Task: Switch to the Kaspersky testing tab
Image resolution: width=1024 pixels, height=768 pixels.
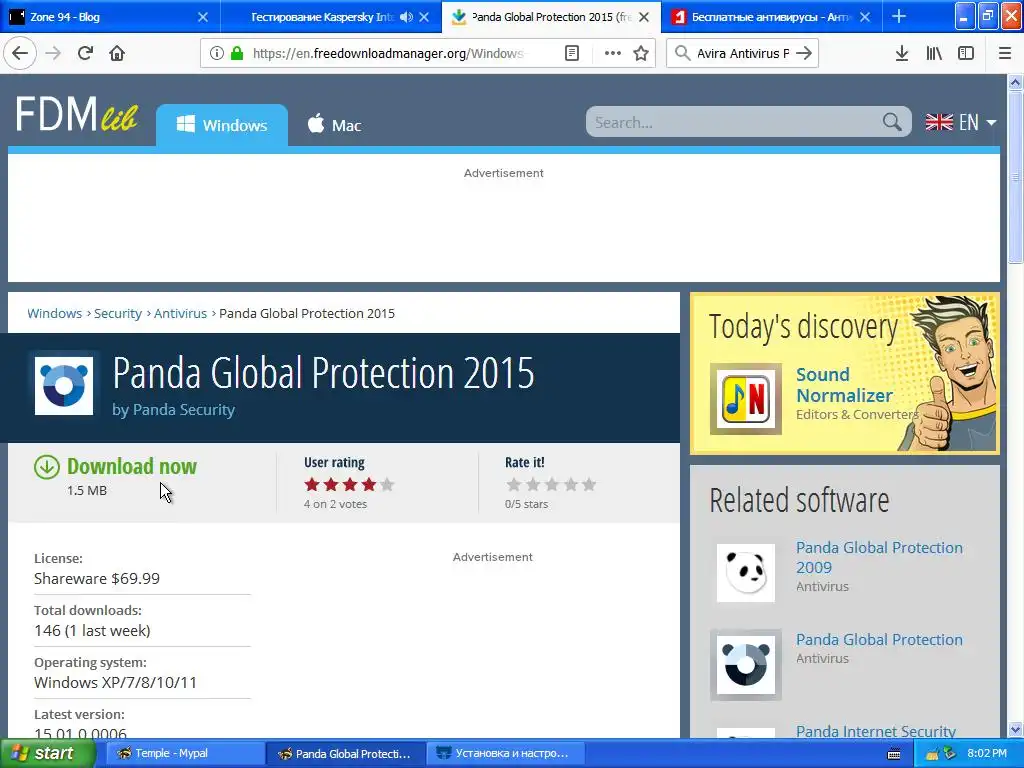Action: (x=321, y=17)
